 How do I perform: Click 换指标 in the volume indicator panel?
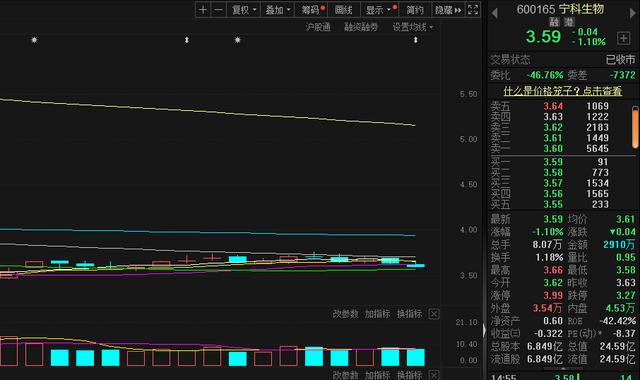(409, 314)
